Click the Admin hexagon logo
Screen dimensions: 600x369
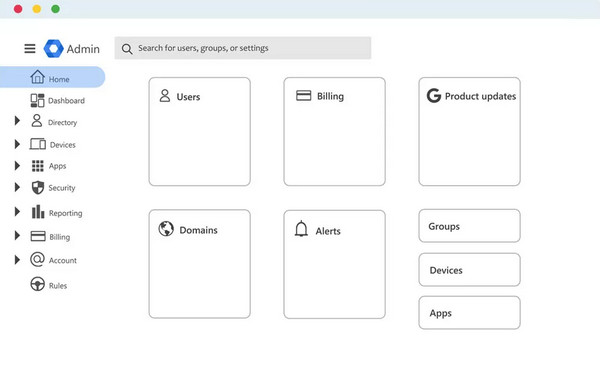54,49
